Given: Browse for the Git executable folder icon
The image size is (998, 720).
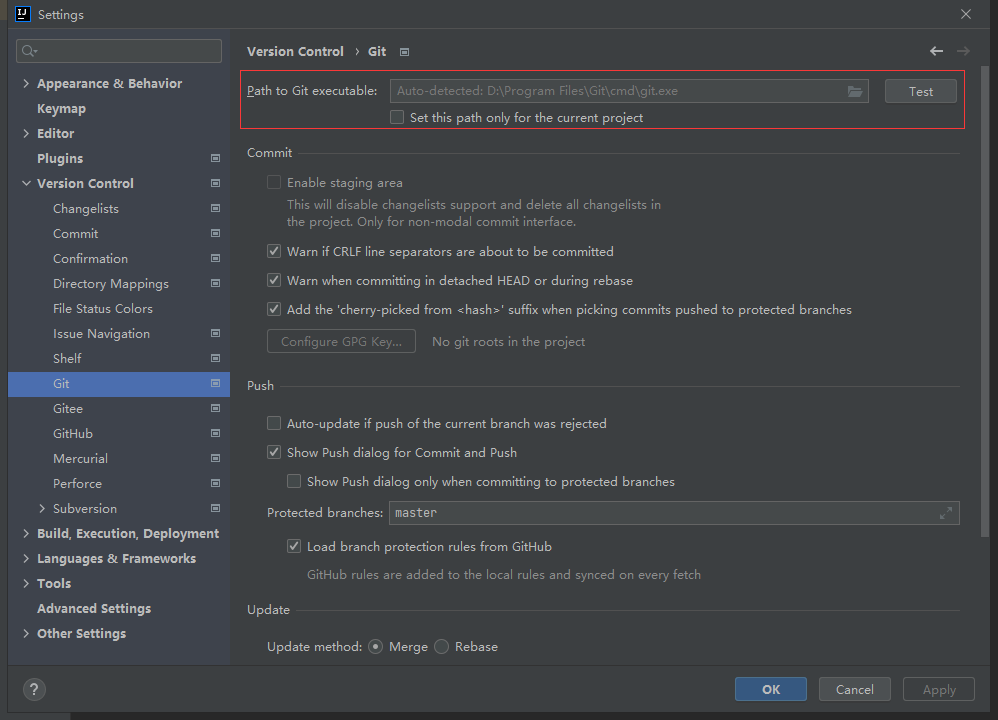Looking at the screenshot, I should point(855,92).
